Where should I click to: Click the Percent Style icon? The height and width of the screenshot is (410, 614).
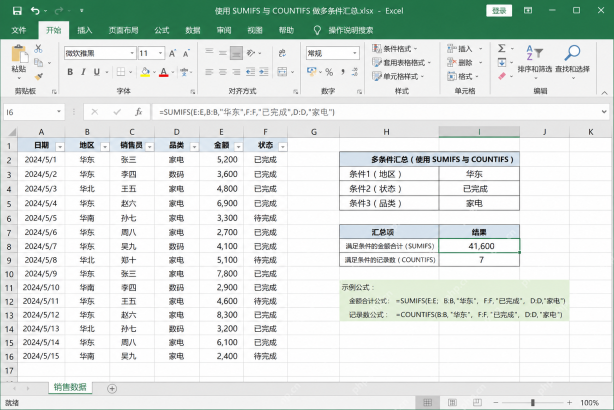329,72
